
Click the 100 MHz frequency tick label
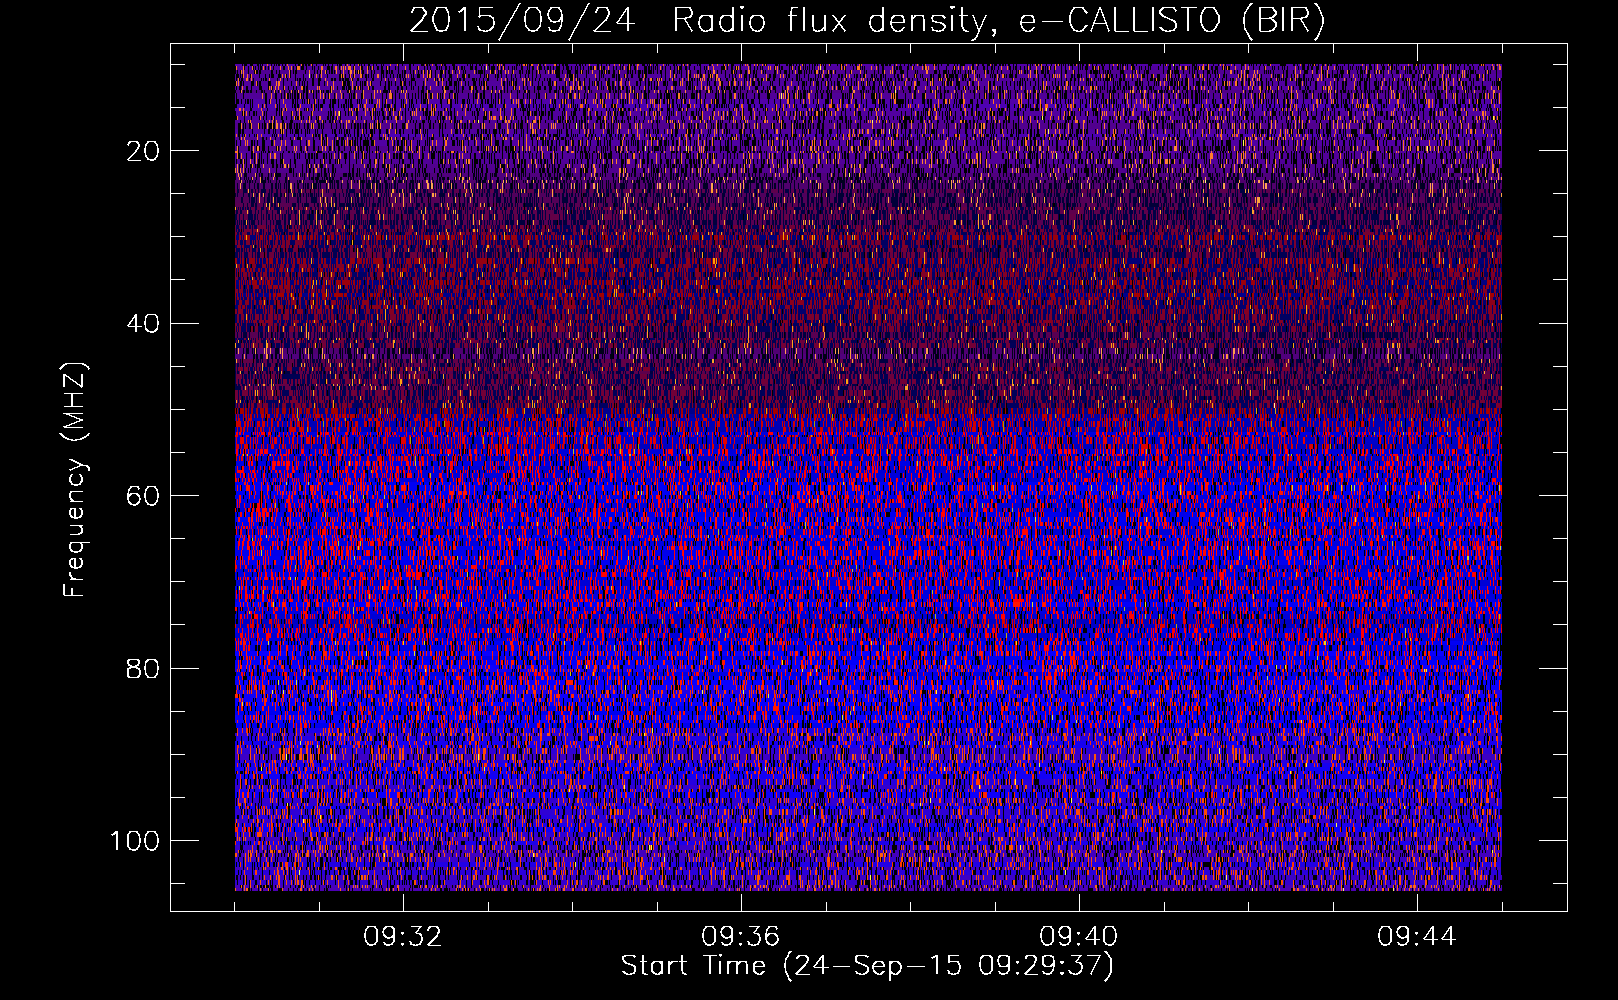click(x=135, y=841)
